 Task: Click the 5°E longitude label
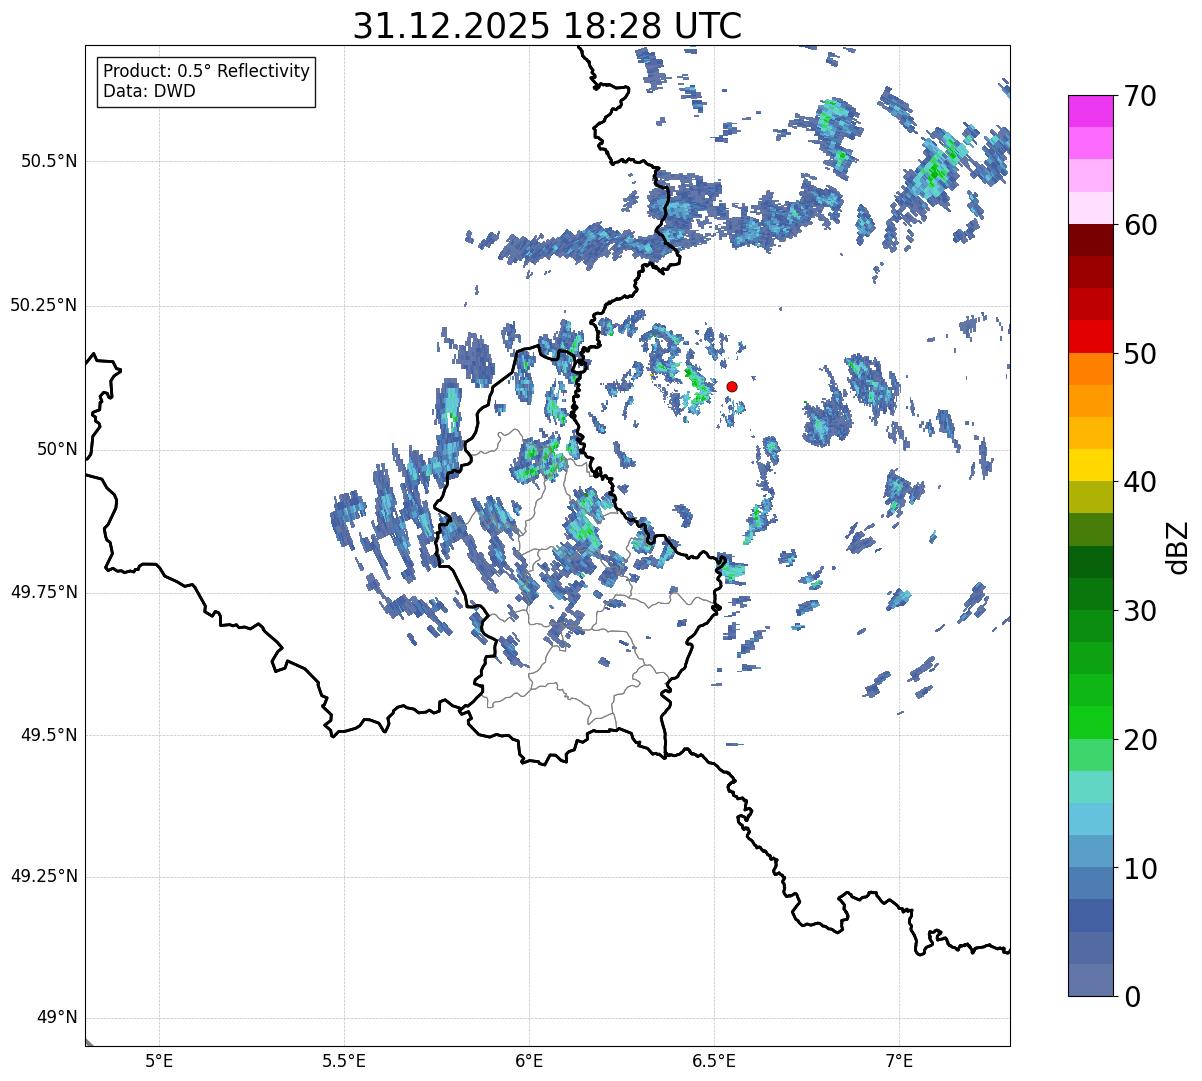pyautogui.click(x=159, y=1061)
